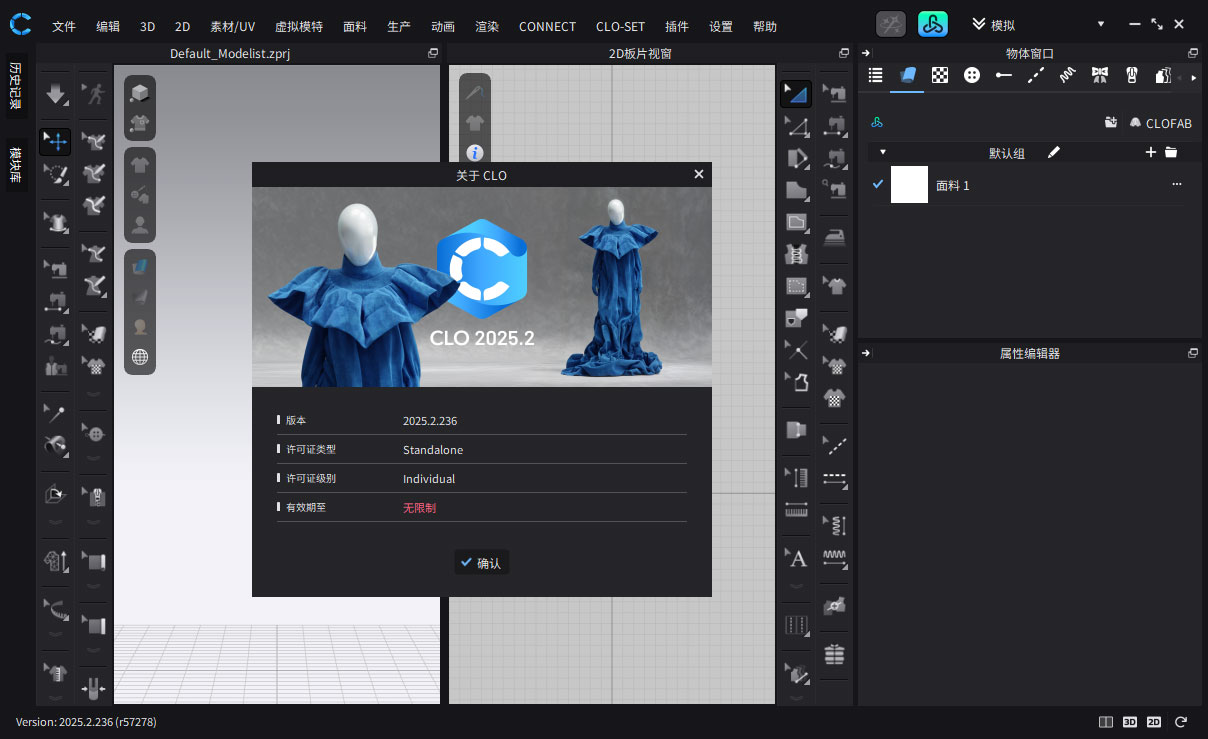This screenshot has height=739, width=1208.
Task: Click the pencil icon next to 默认组
Action: [x=1053, y=152]
